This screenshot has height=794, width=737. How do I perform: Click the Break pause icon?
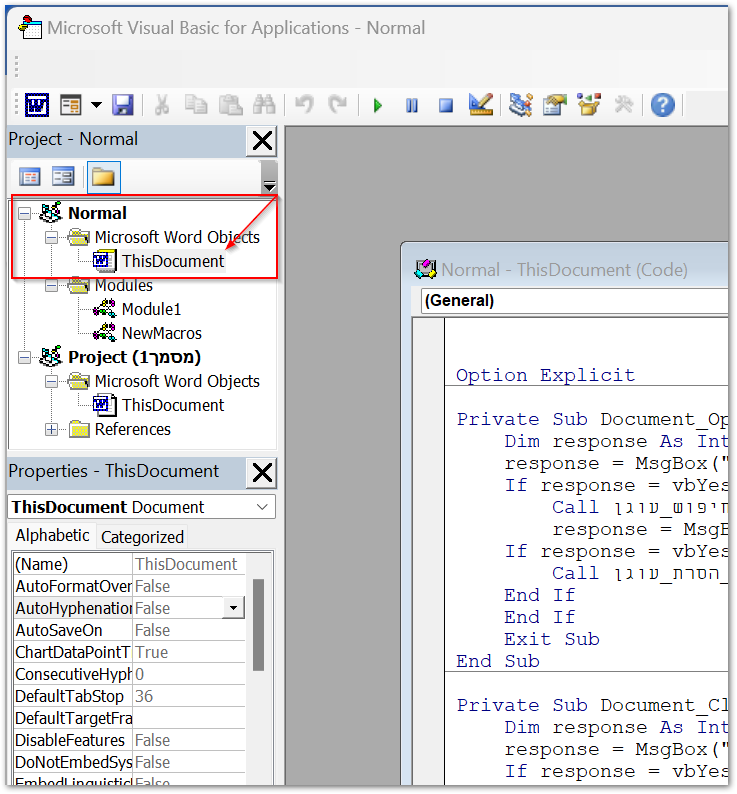(x=412, y=106)
